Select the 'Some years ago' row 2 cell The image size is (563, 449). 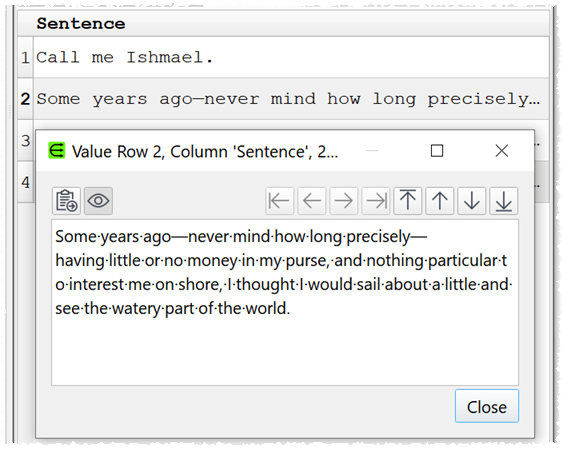[291, 99]
